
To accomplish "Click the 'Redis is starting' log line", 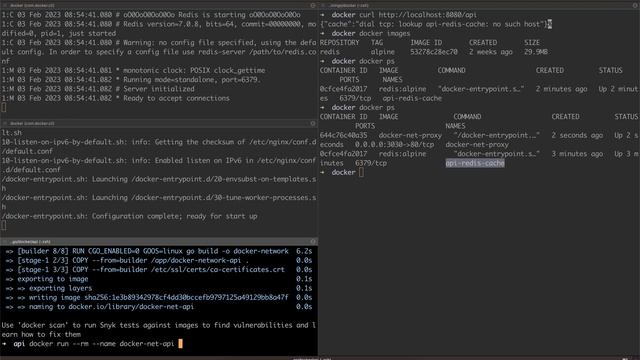I will [x=151, y=15].
